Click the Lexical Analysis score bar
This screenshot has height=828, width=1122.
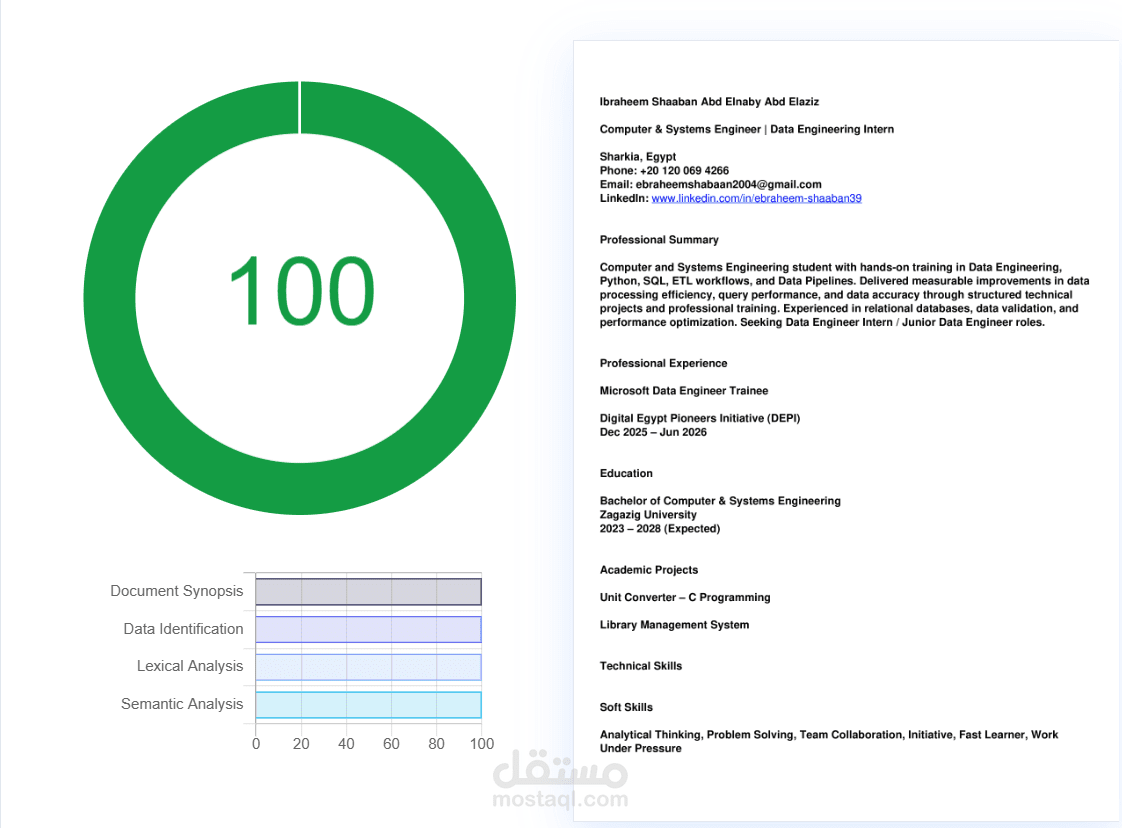click(369, 667)
